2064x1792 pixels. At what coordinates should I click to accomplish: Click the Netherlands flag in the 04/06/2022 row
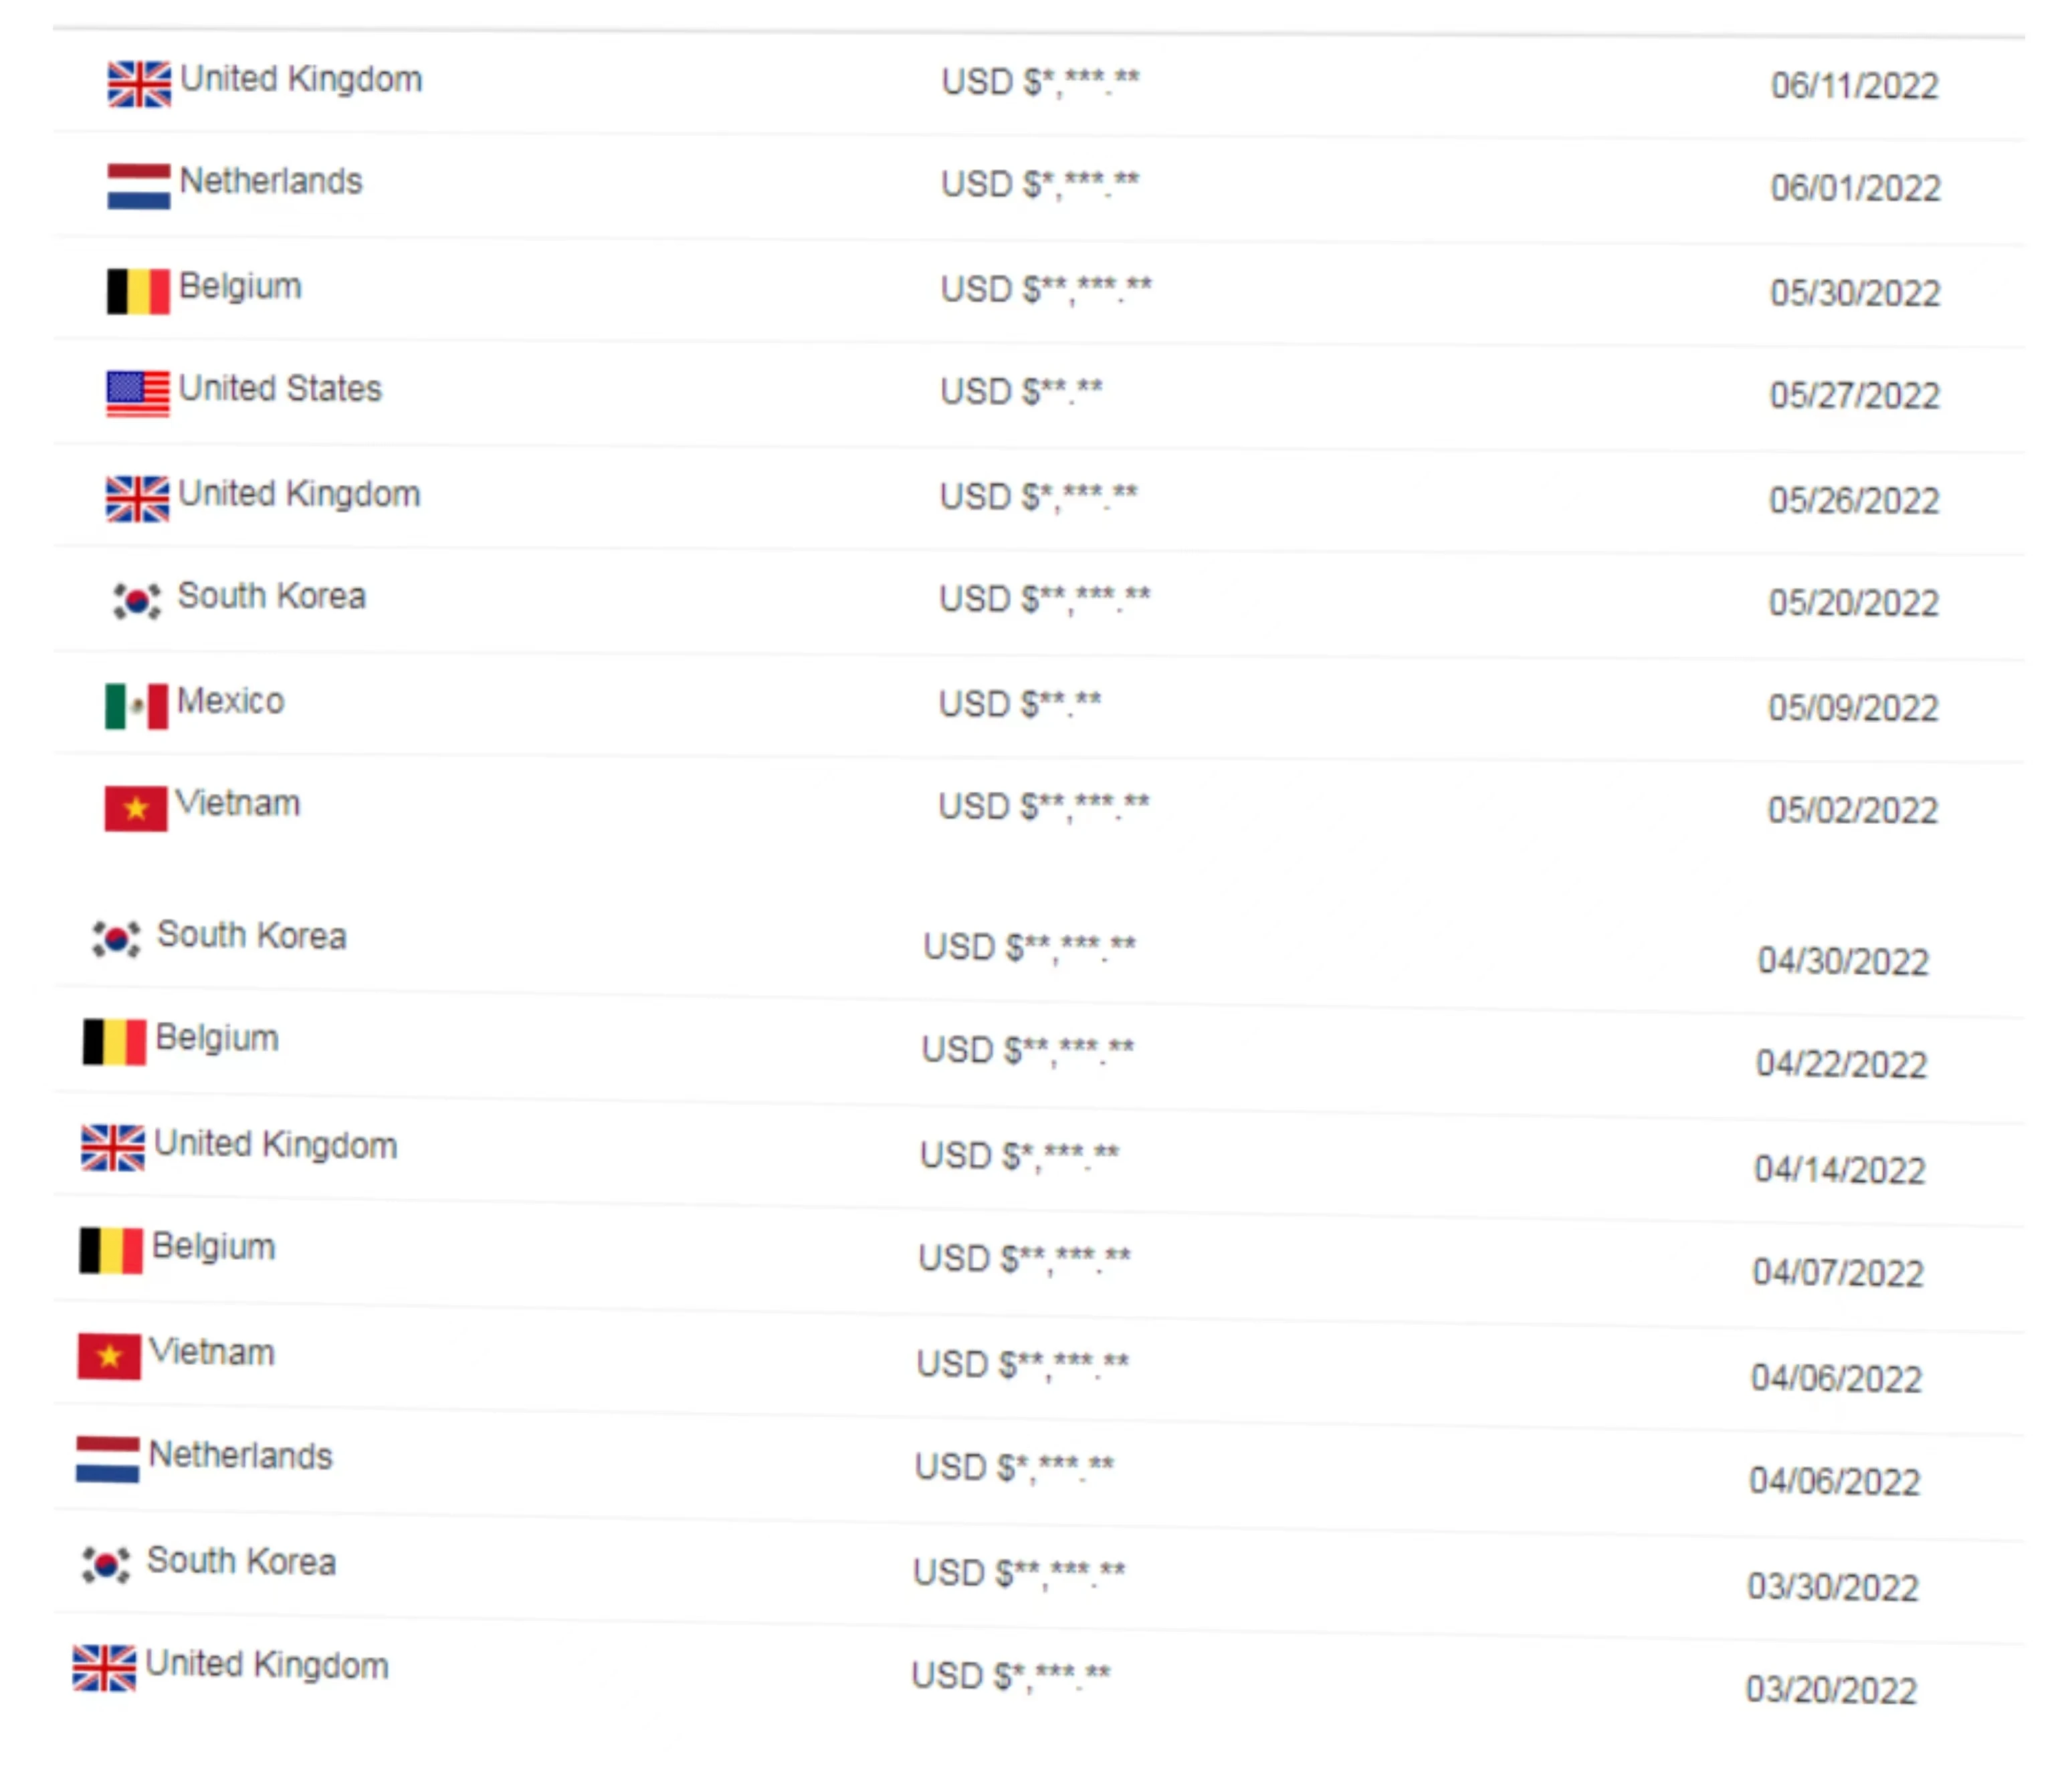click(x=107, y=1460)
